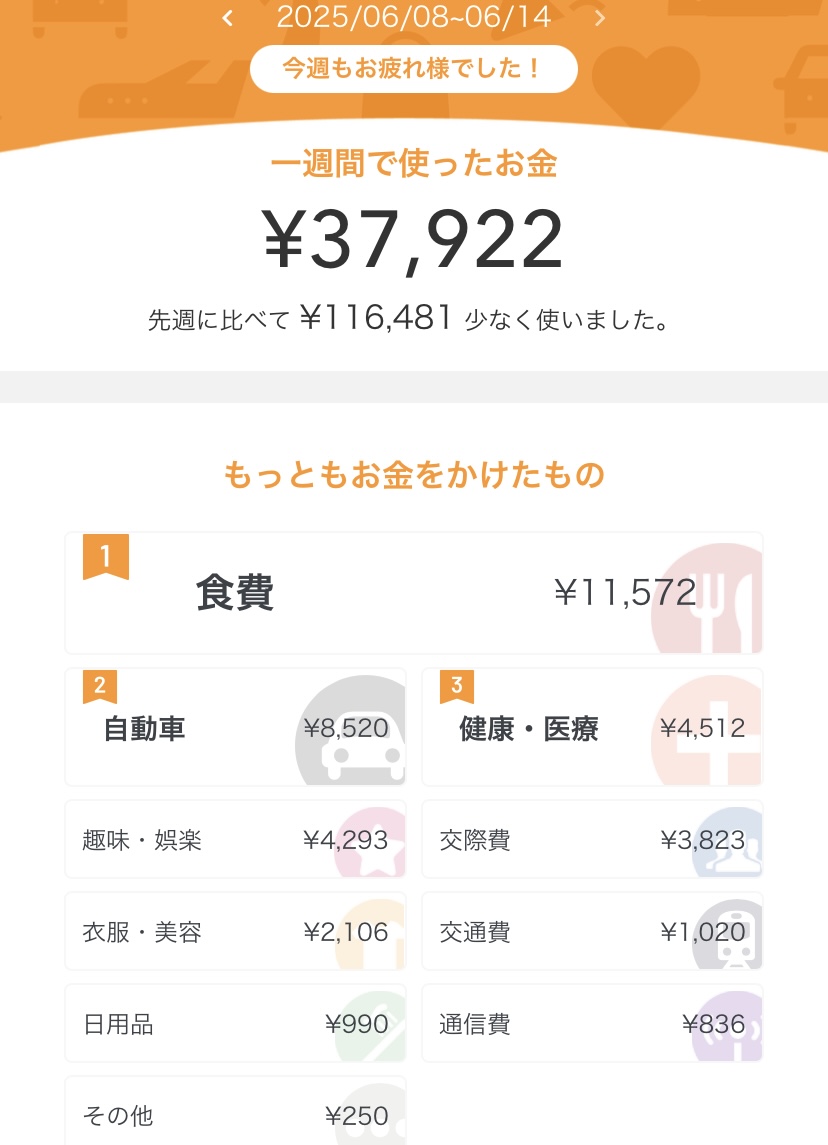Tap the weekly total ¥37,922
828x1145 pixels.
tap(413, 241)
